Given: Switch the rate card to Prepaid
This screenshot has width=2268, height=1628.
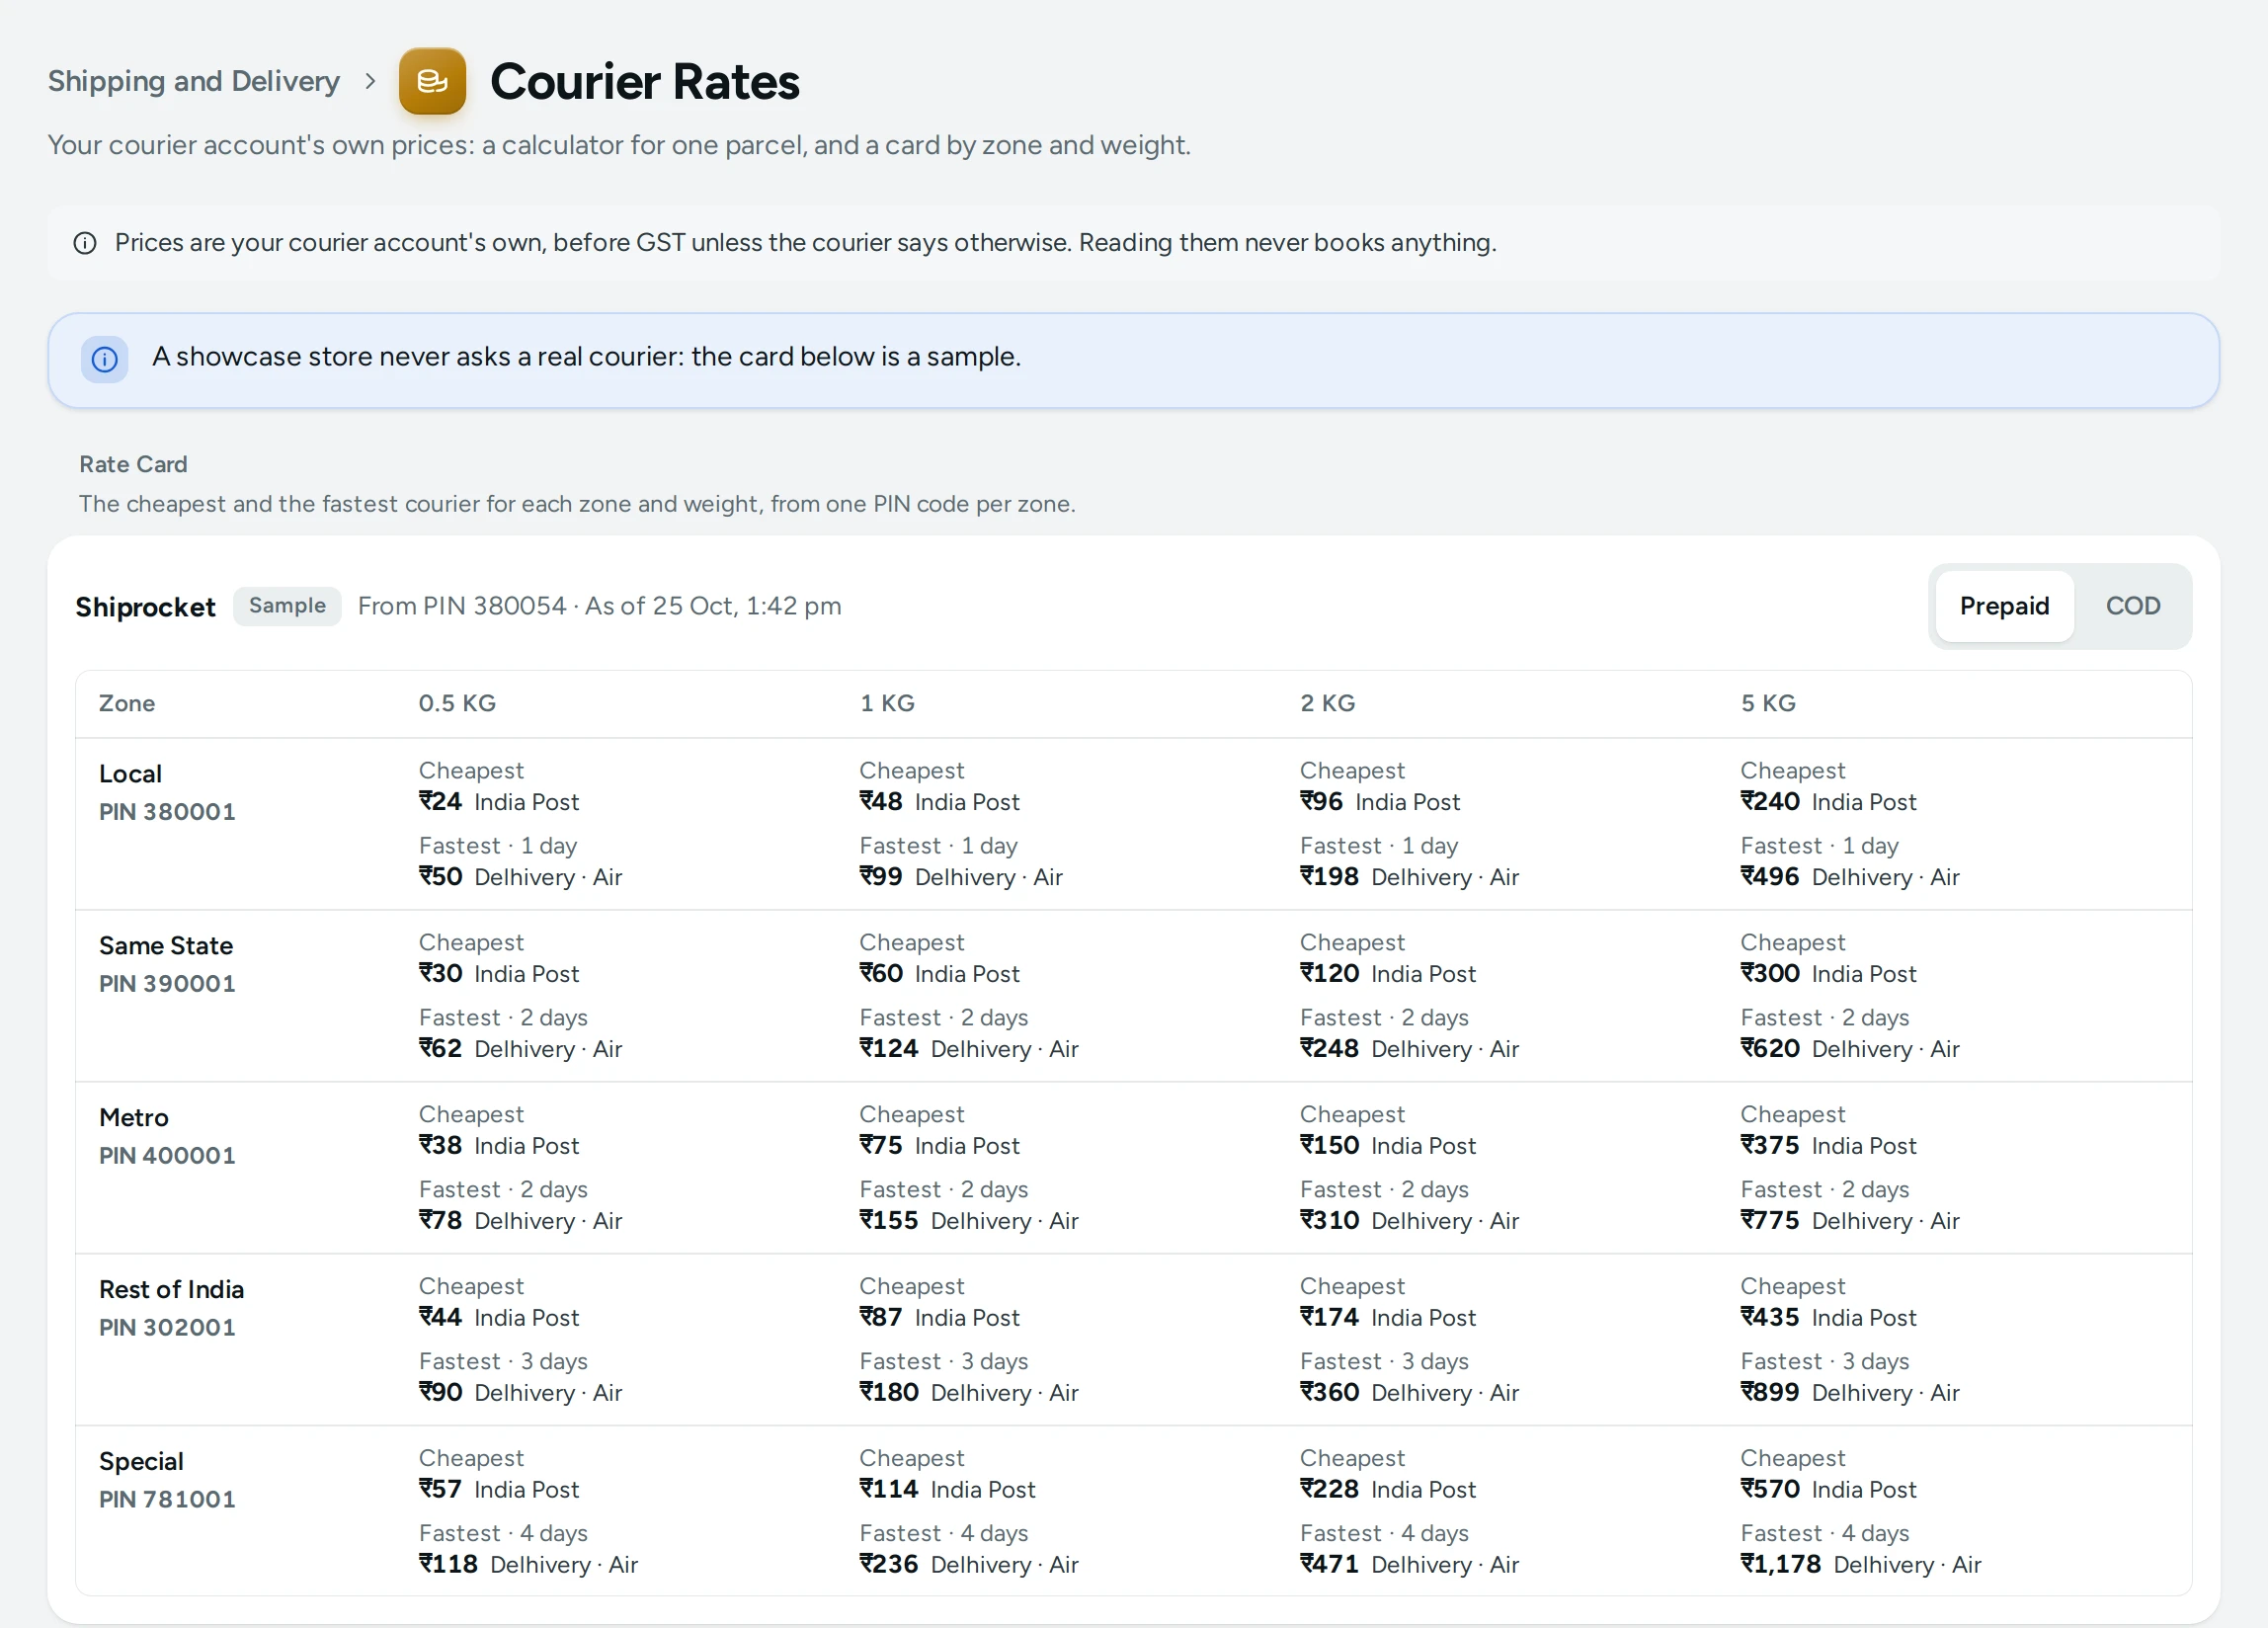Looking at the screenshot, I should point(2004,606).
